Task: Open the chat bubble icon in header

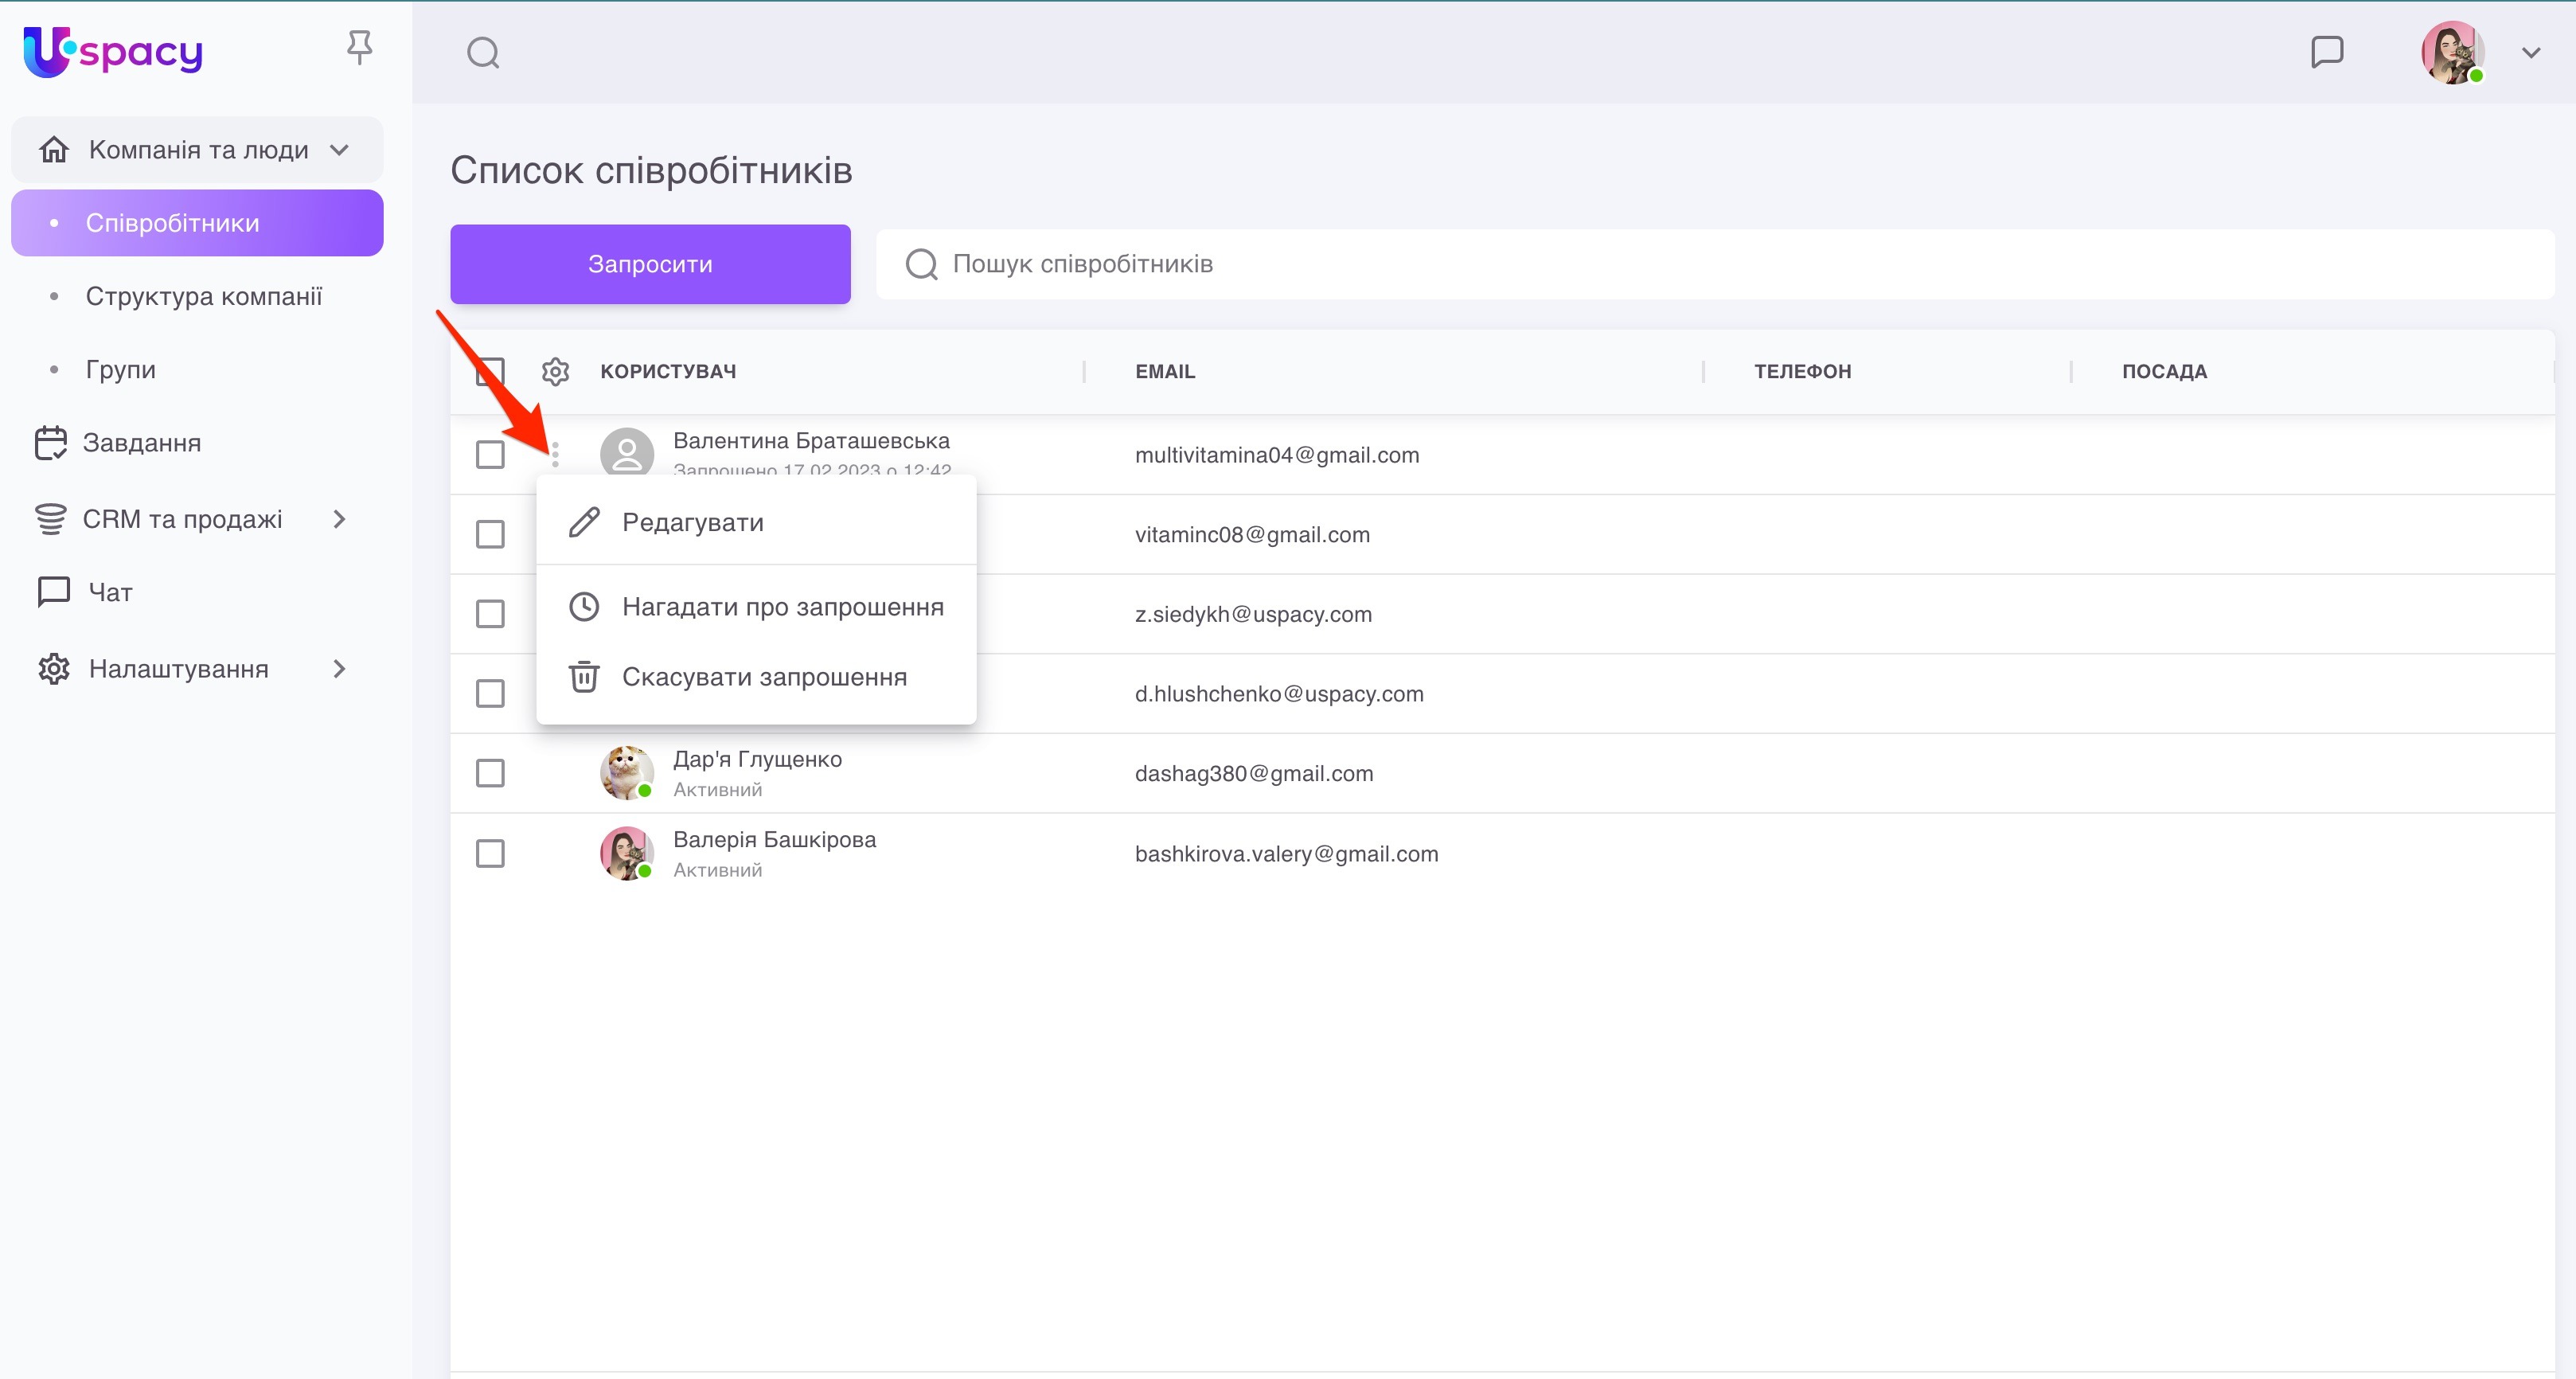Action: pos(2326,52)
